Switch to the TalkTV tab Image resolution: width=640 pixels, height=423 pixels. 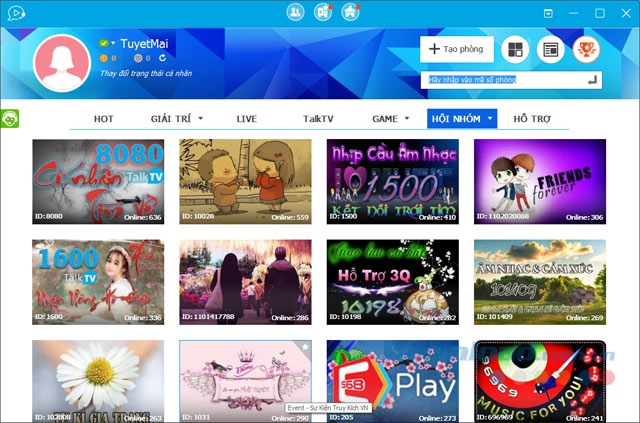[x=318, y=119]
